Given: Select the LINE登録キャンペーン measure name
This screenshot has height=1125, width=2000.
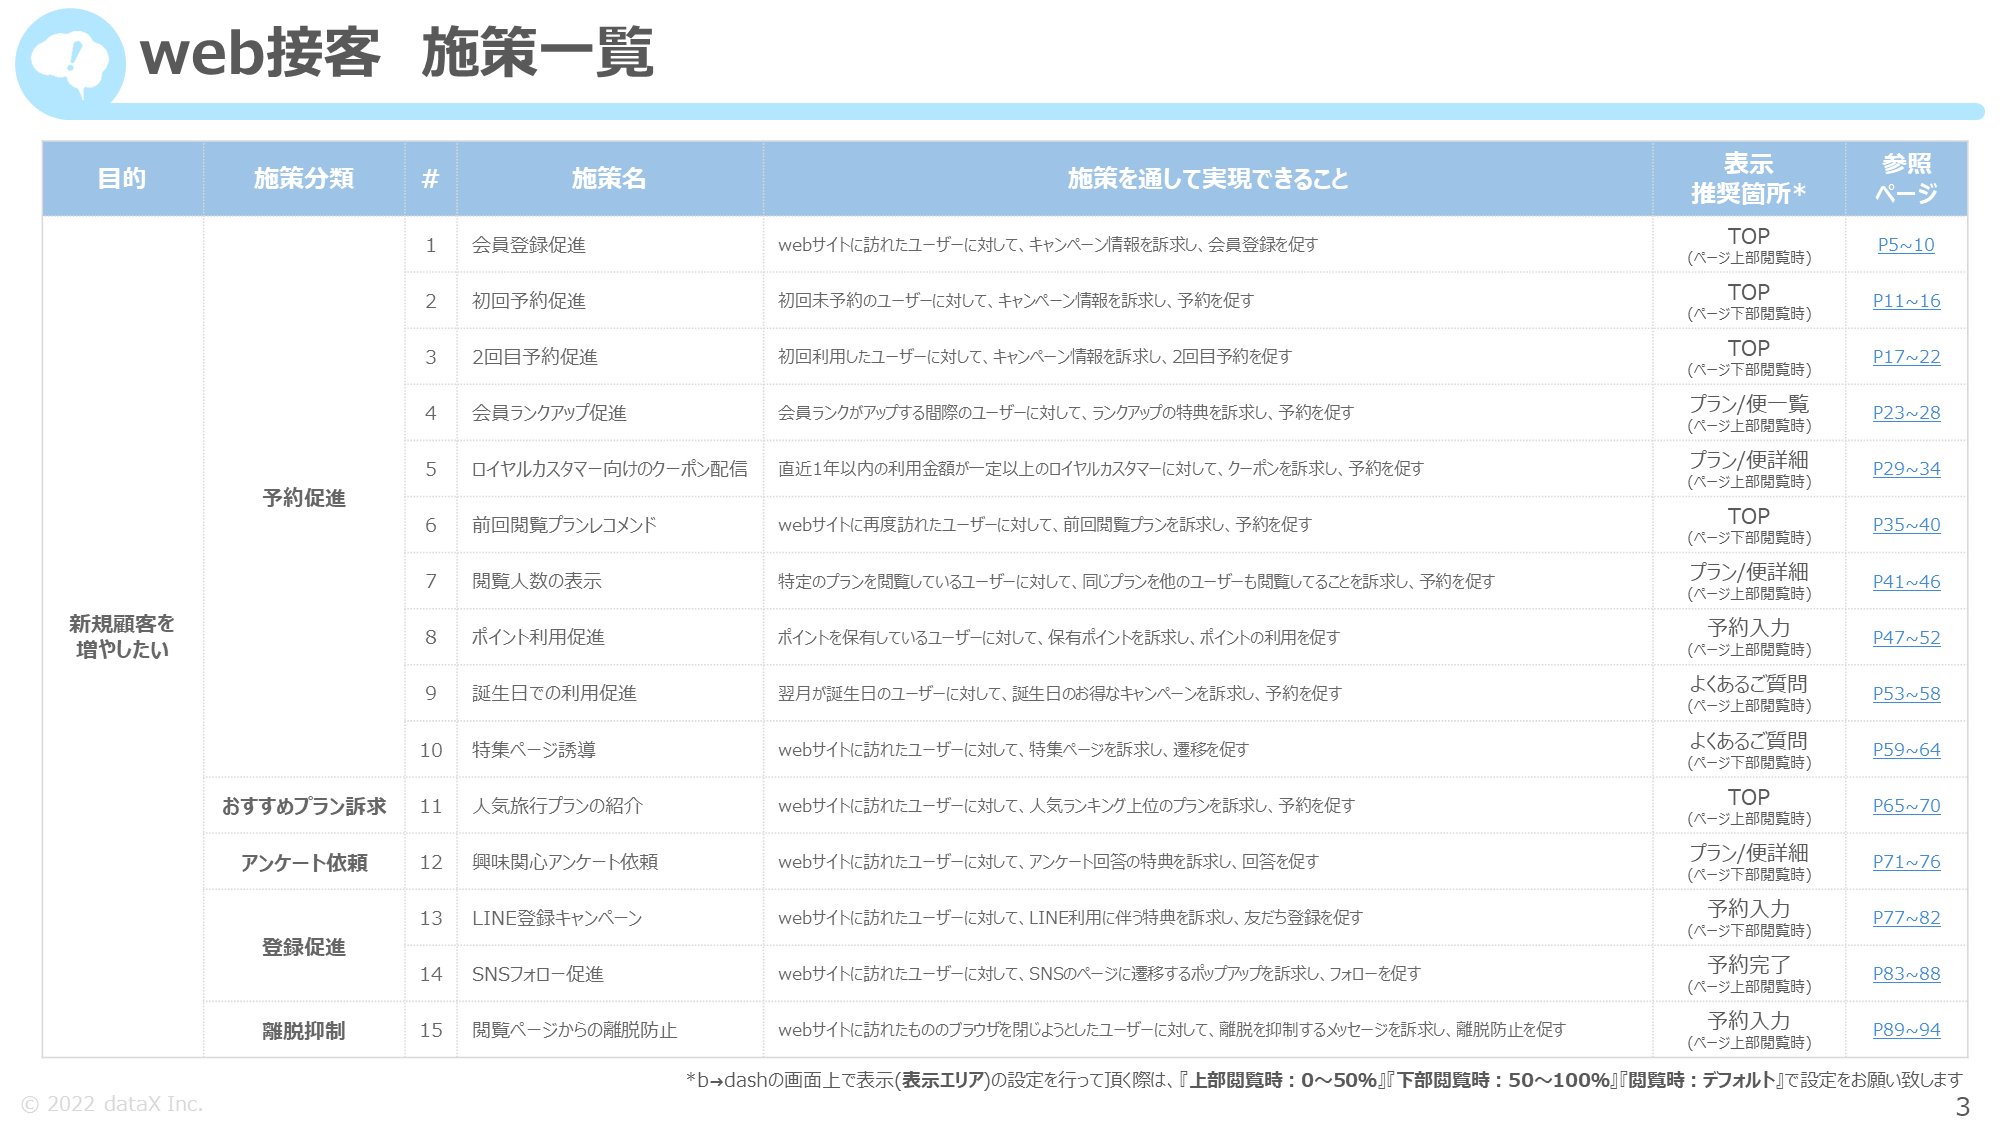Looking at the screenshot, I should tap(557, 918).
